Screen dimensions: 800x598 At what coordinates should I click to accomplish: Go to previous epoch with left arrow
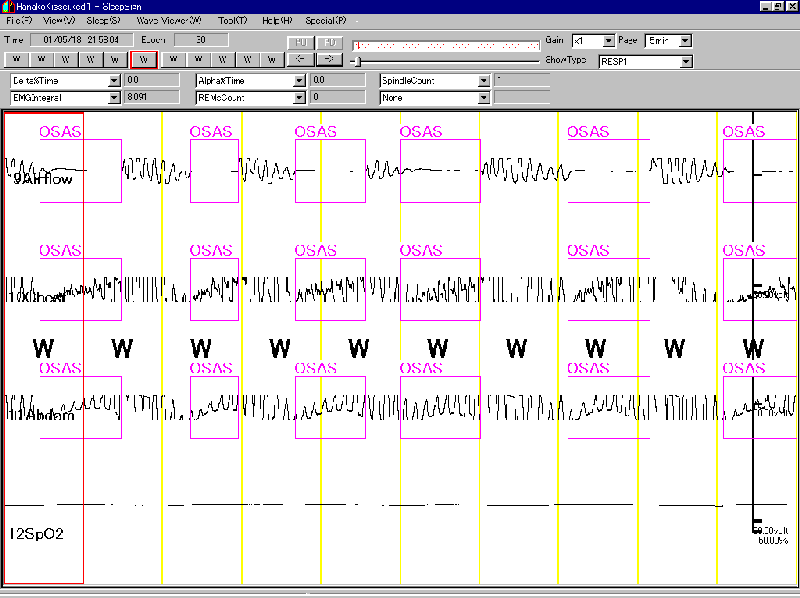click(301, 59)
